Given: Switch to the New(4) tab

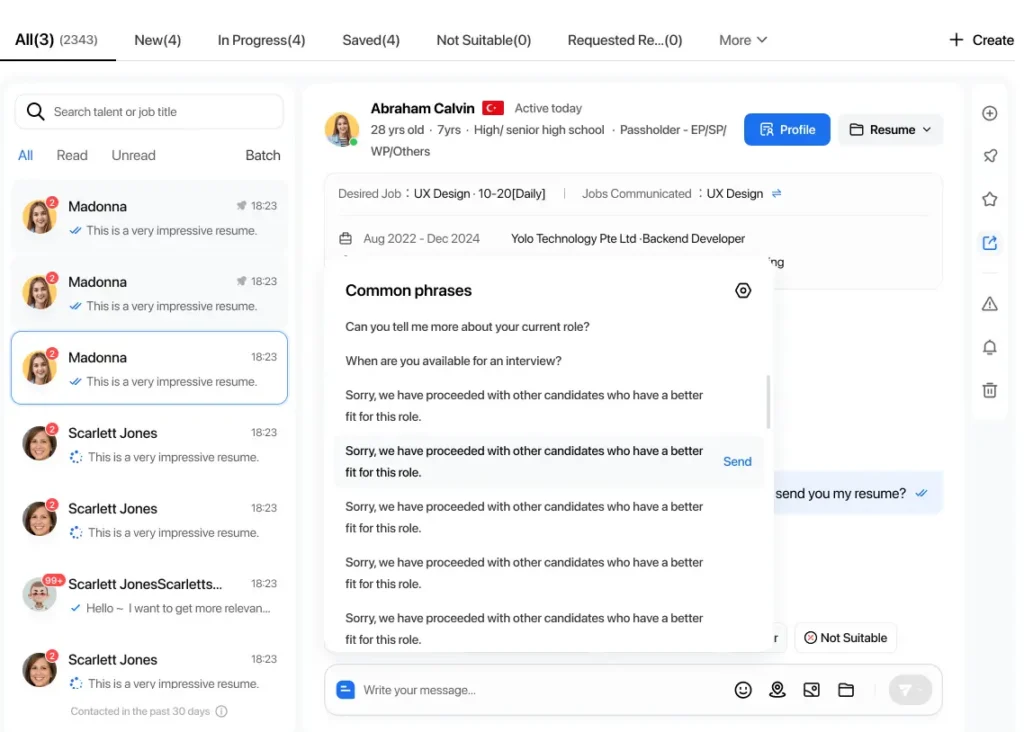Looking at the screenshot, I should pyautogui.click(x=157, y=40).
